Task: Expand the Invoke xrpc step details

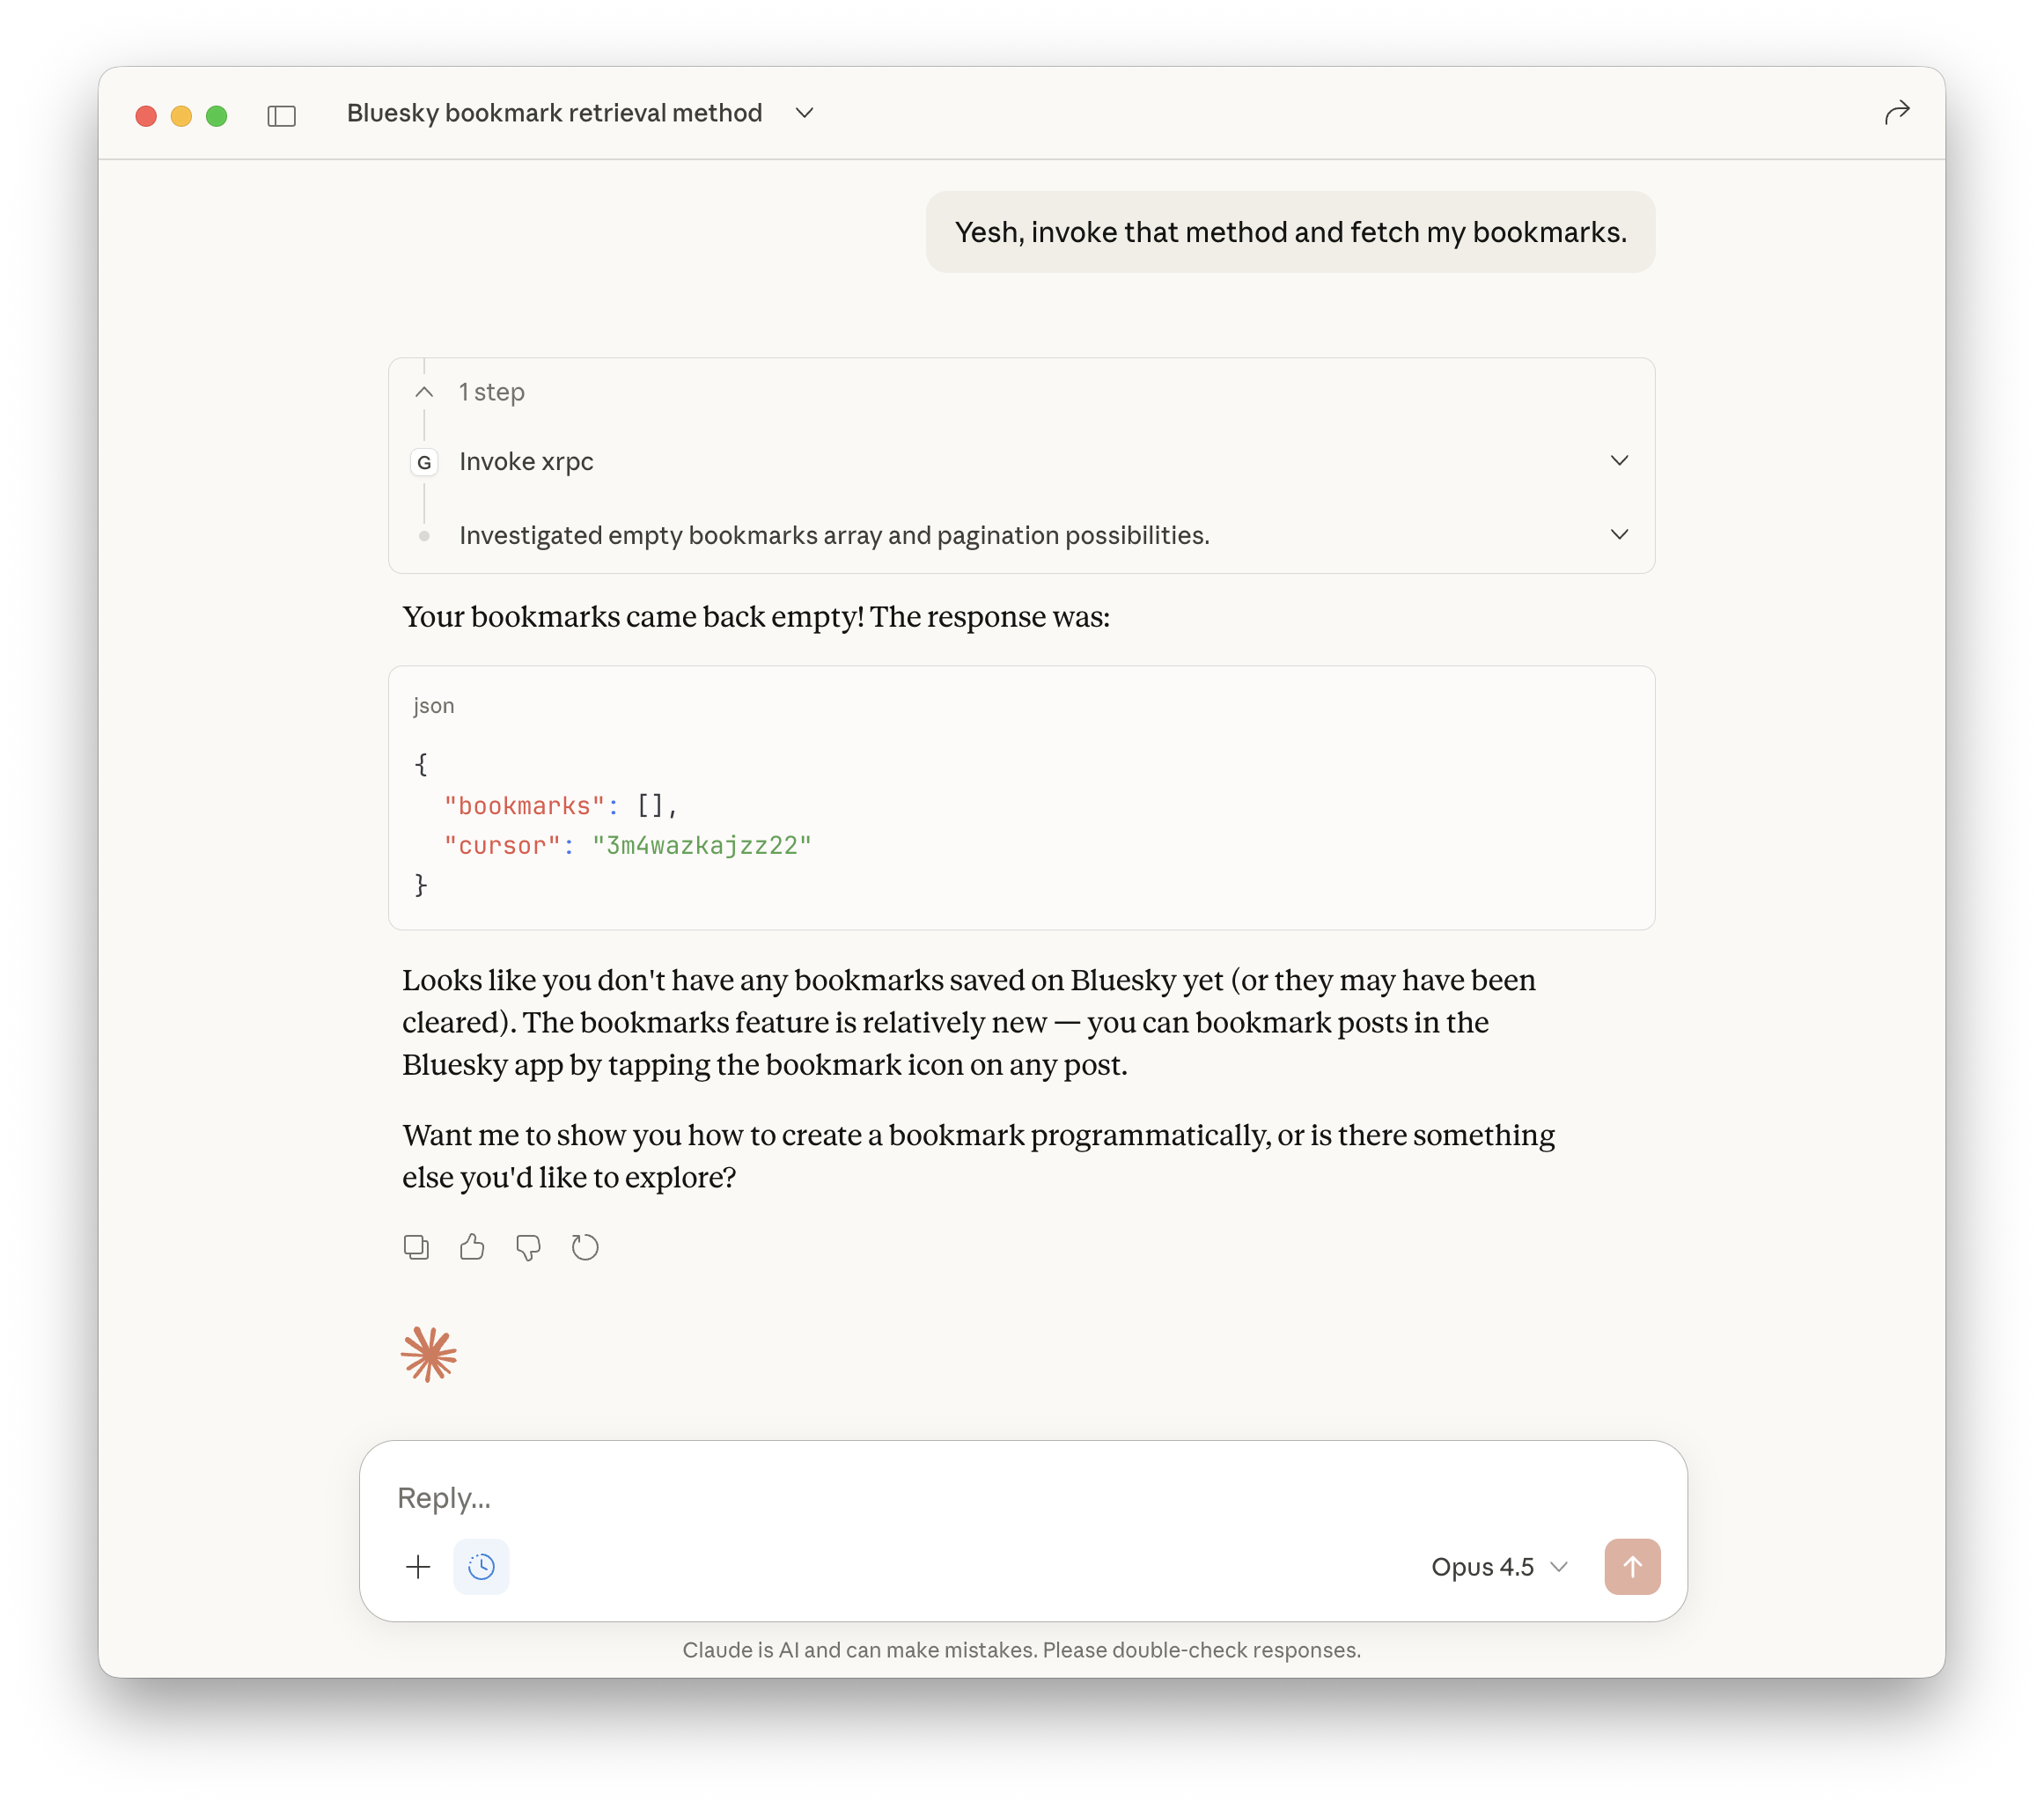Action: pos(1619,461)
